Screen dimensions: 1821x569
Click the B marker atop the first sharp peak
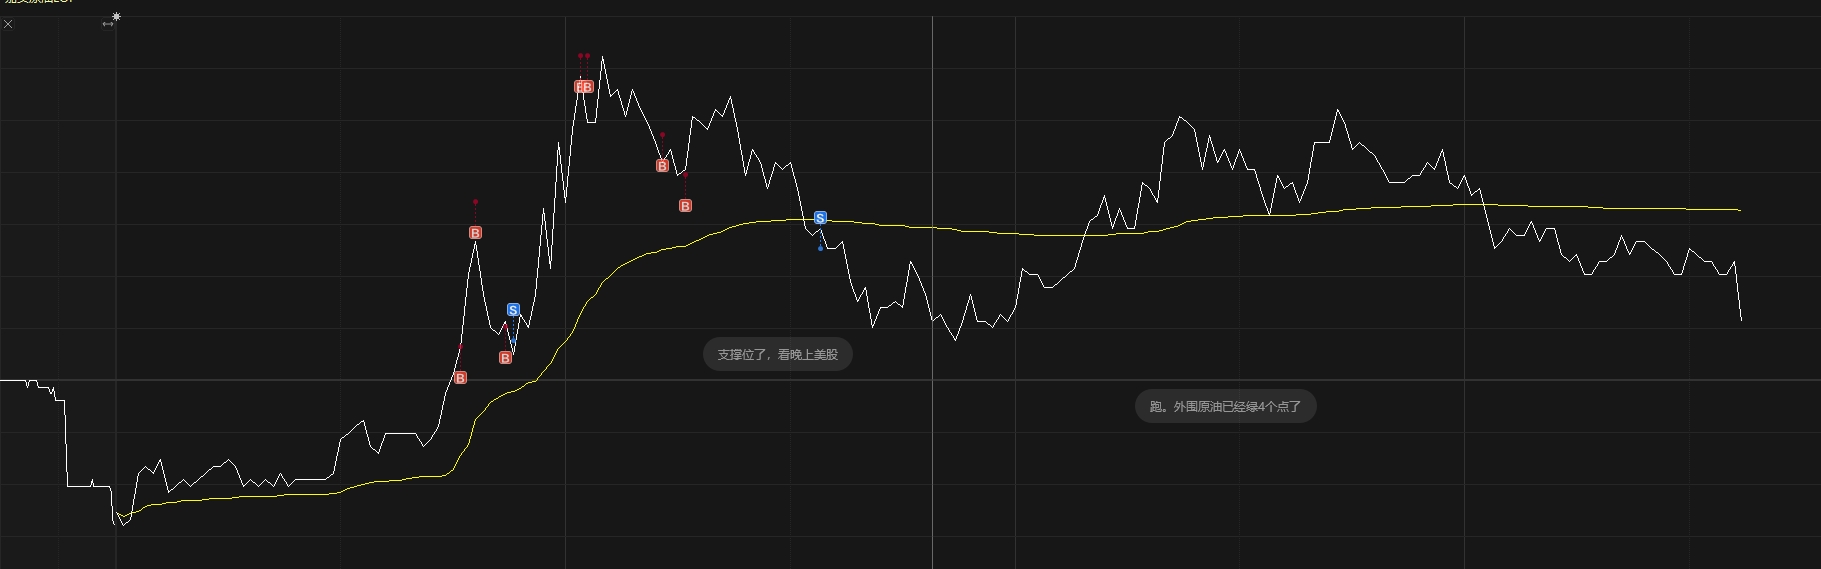(475, 233)
